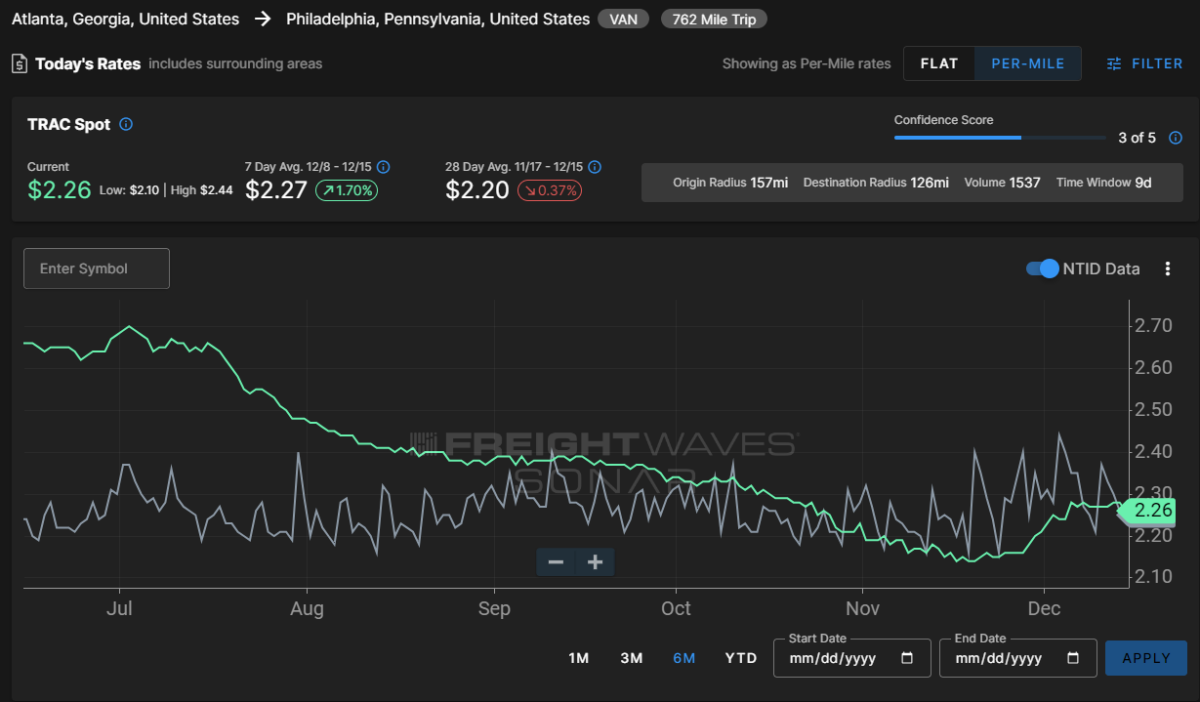Image resolution: width=1200 pixels, height=702 pixels.
Task: Click the $2.27 seven-day average value
Action: pyautogui.click(x=276, y=190)
